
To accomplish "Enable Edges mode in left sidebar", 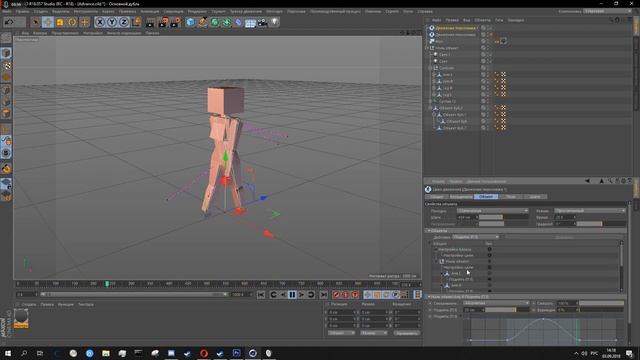I will pyautogui.click(x=6, y=102).
